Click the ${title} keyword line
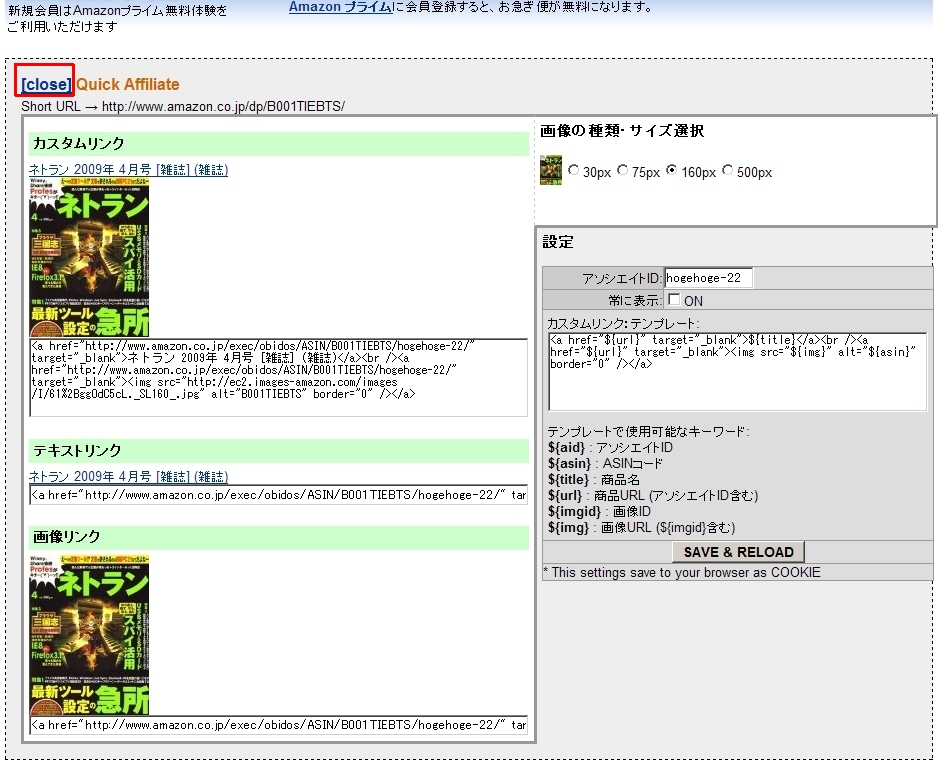 (x=593, y=480)
